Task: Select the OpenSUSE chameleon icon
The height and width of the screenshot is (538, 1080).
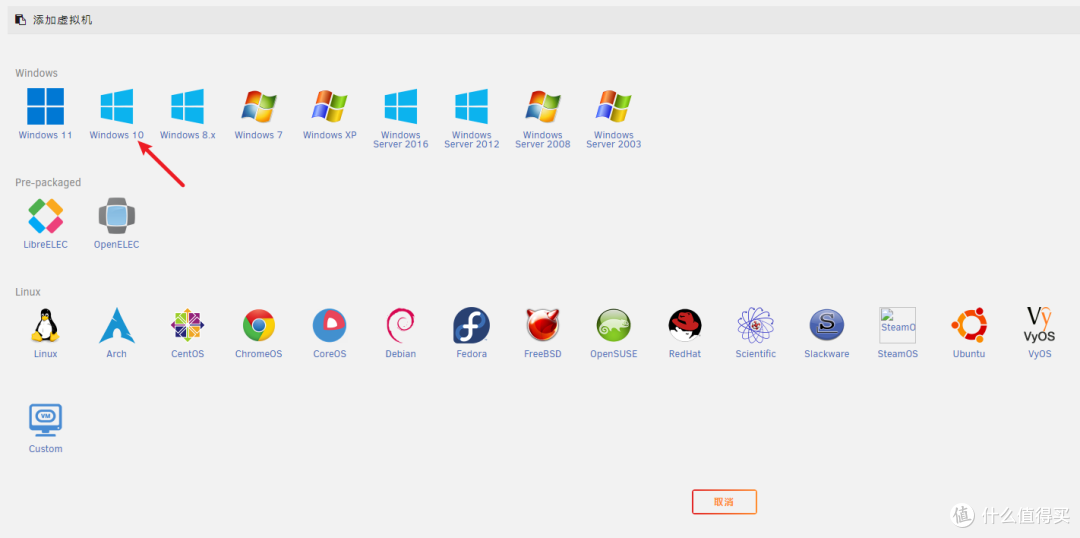Action: (x=614, y=325)
